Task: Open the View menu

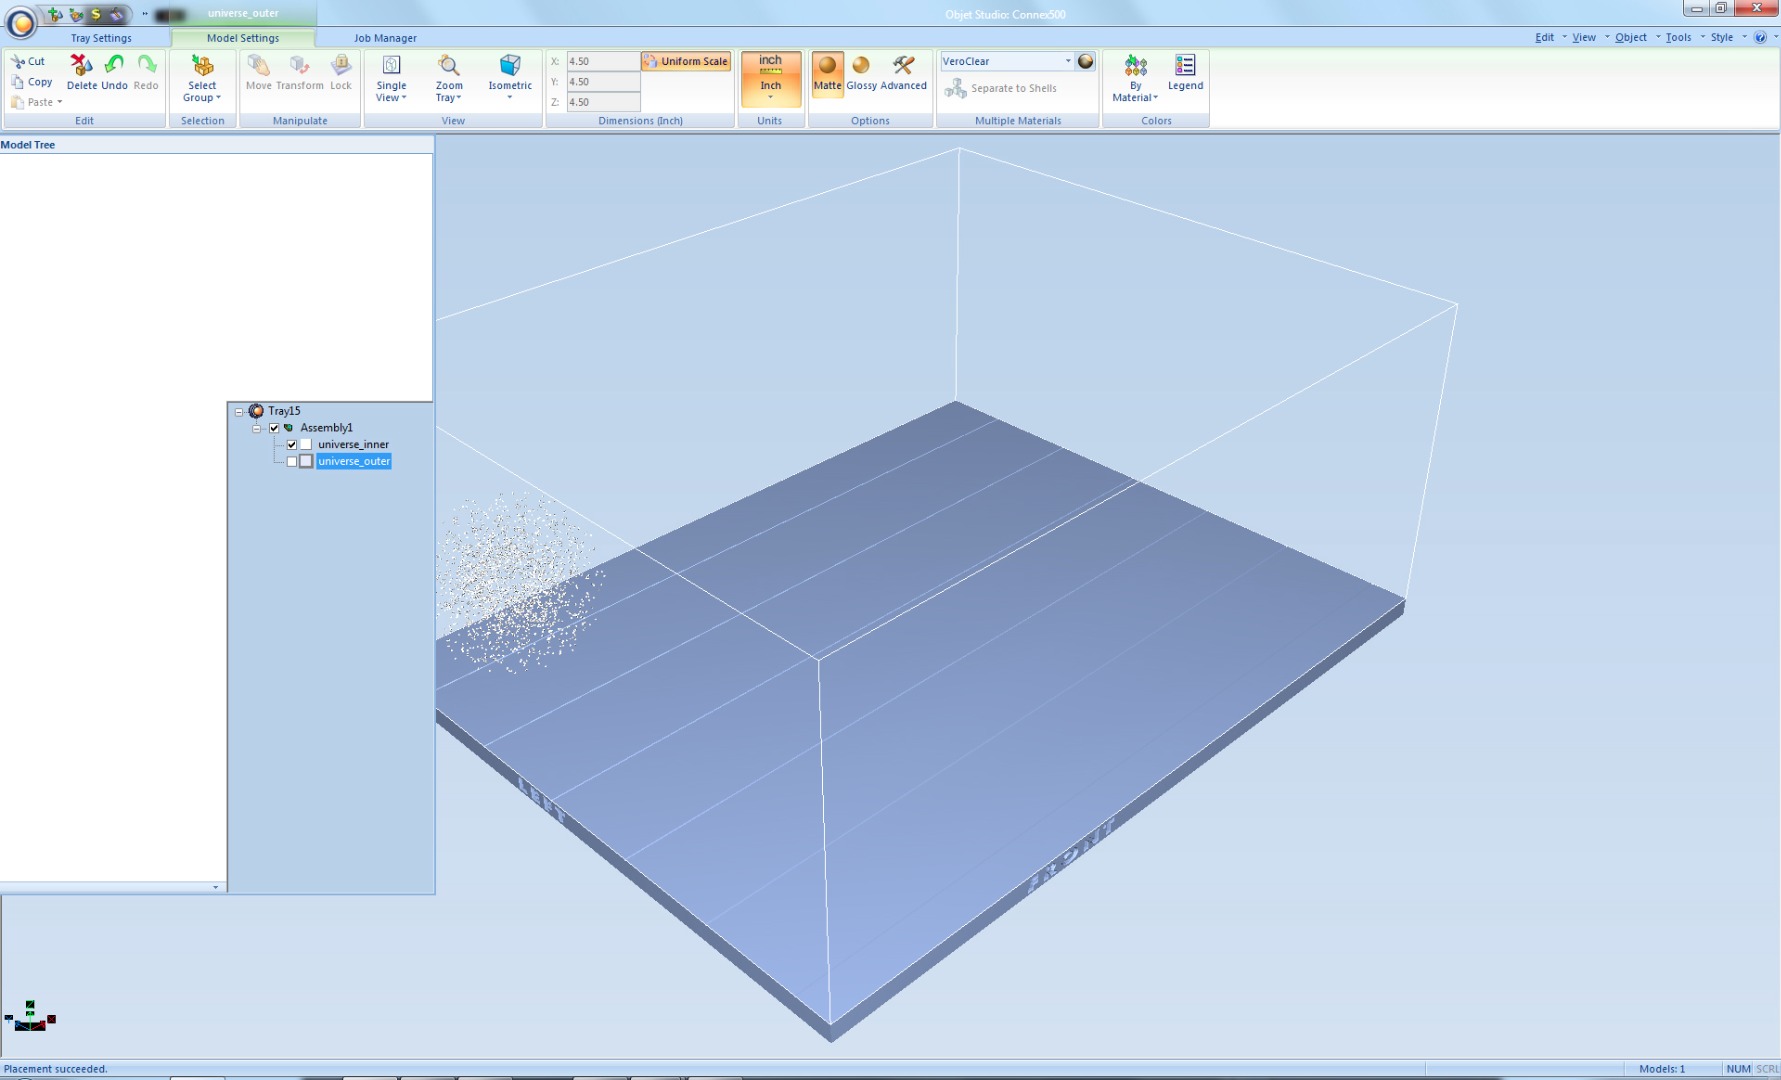Action: [x=1583, y=37]
